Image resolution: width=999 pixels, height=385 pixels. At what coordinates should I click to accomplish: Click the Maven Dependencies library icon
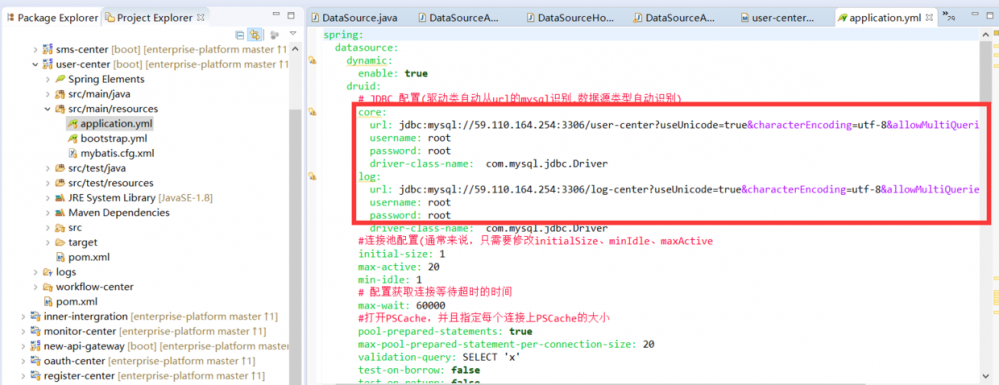pyautogui.click(x=60, y=212)
